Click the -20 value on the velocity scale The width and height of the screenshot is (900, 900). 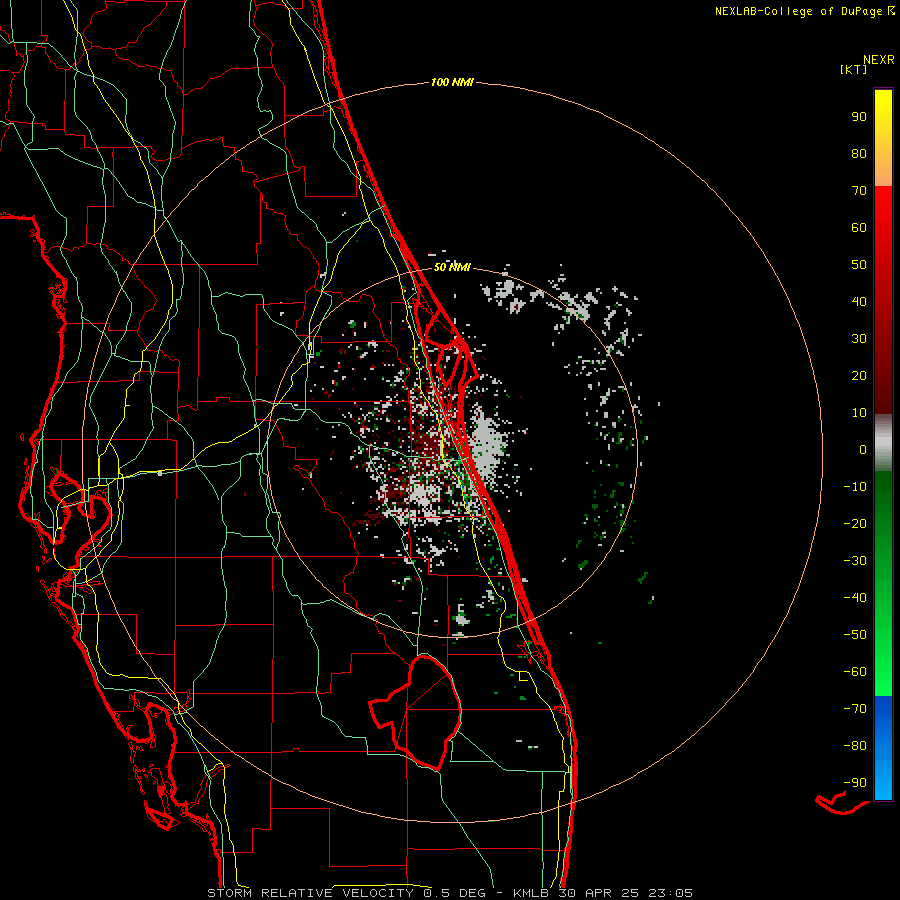(x=855, y=524)
